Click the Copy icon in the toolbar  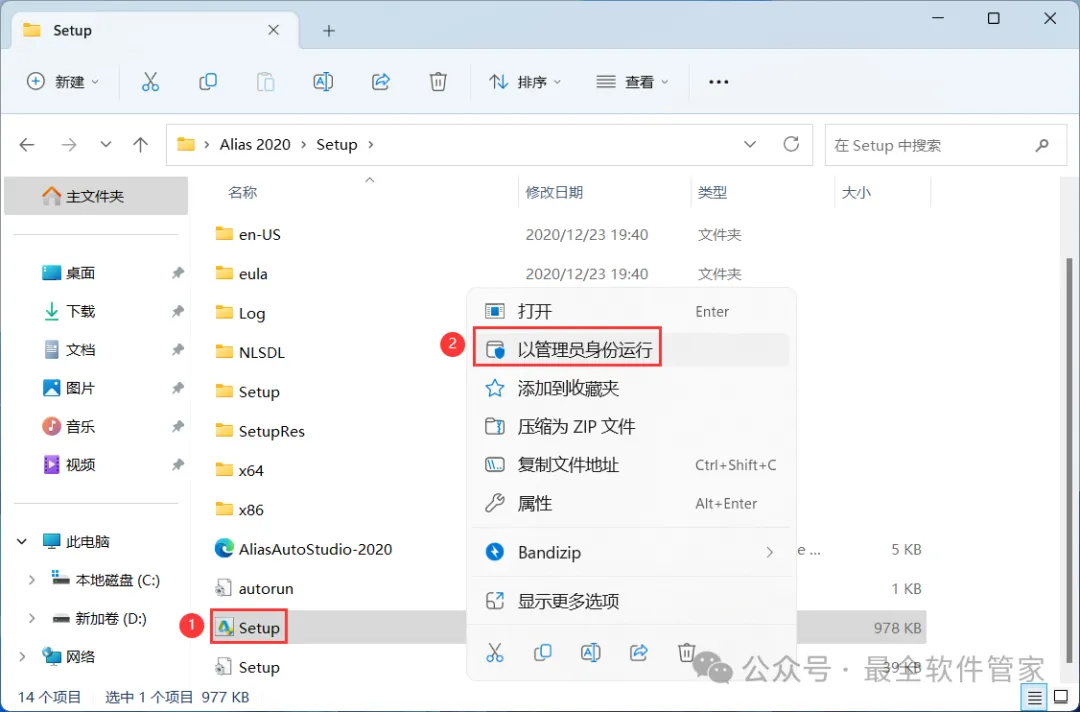(x=207, y=82)
